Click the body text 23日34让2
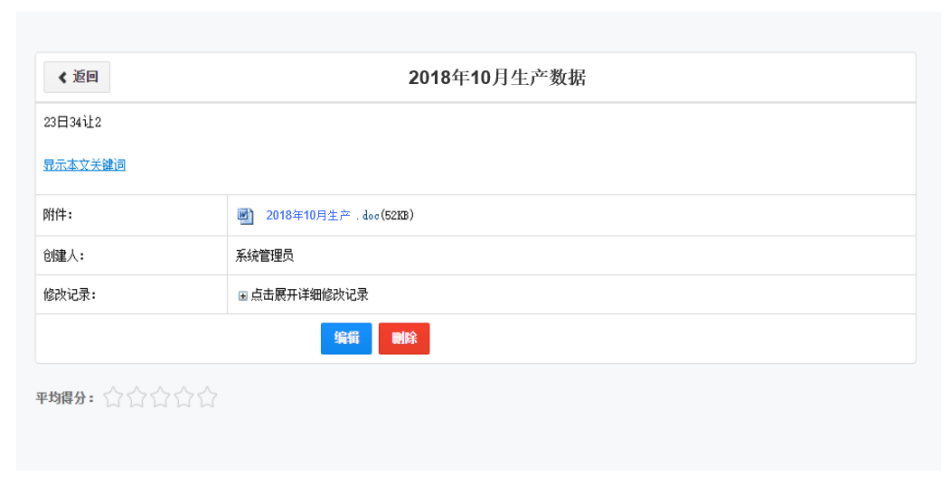This screenshot has width=951, height=494. [x=72, y=123]
